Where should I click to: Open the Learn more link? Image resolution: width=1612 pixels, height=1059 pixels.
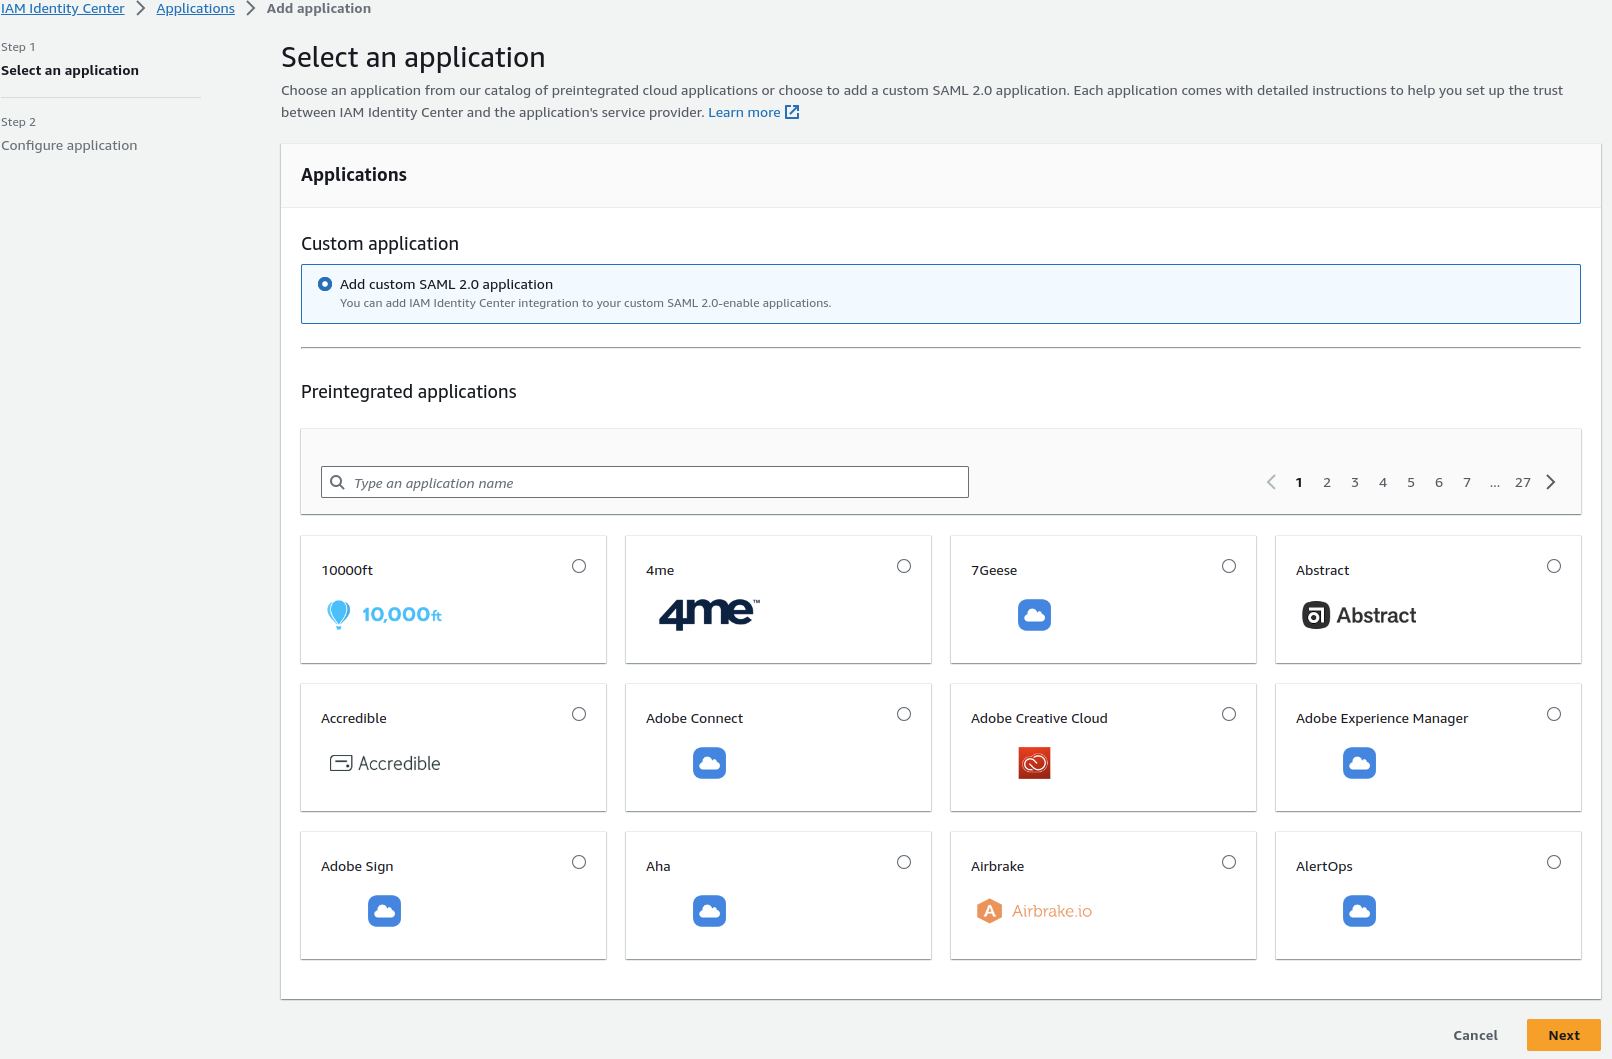(x=743, y=112)
